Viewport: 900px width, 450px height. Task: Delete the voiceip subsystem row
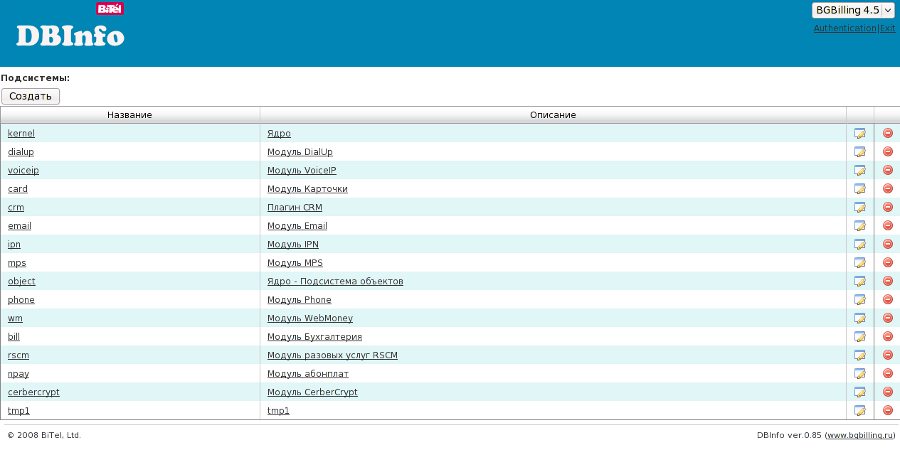click(888, 170)
